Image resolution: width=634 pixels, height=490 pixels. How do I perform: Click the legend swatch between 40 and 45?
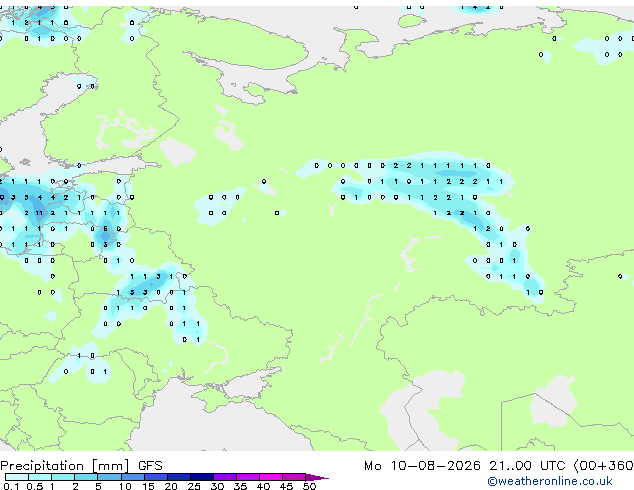click(271, 477)
